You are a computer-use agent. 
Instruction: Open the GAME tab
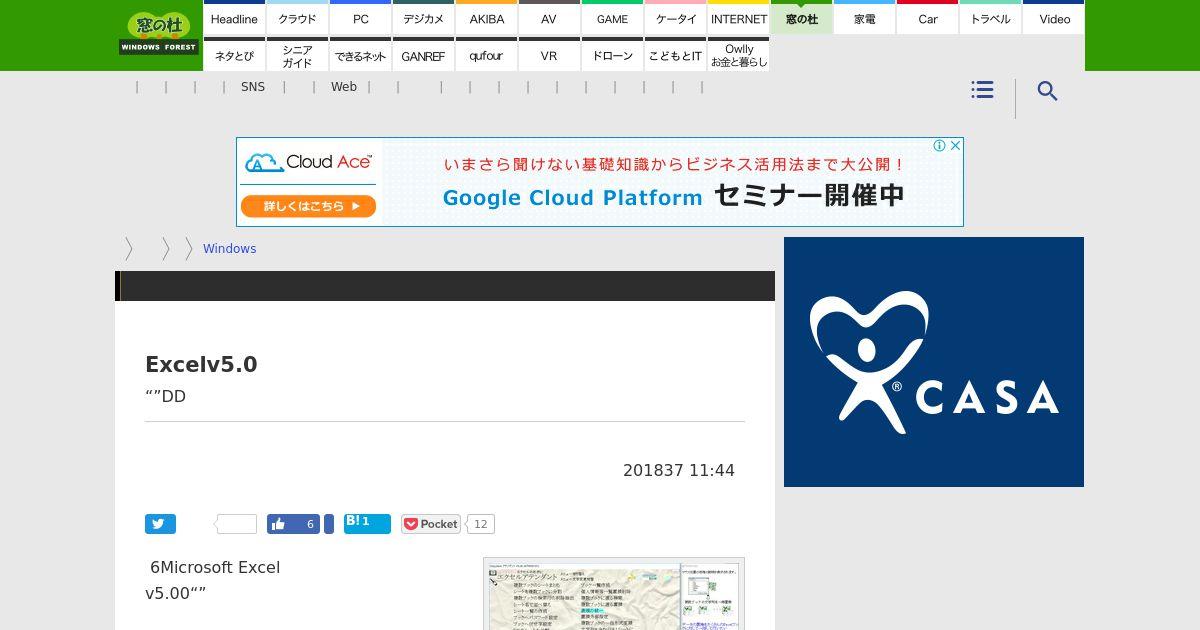612,18
